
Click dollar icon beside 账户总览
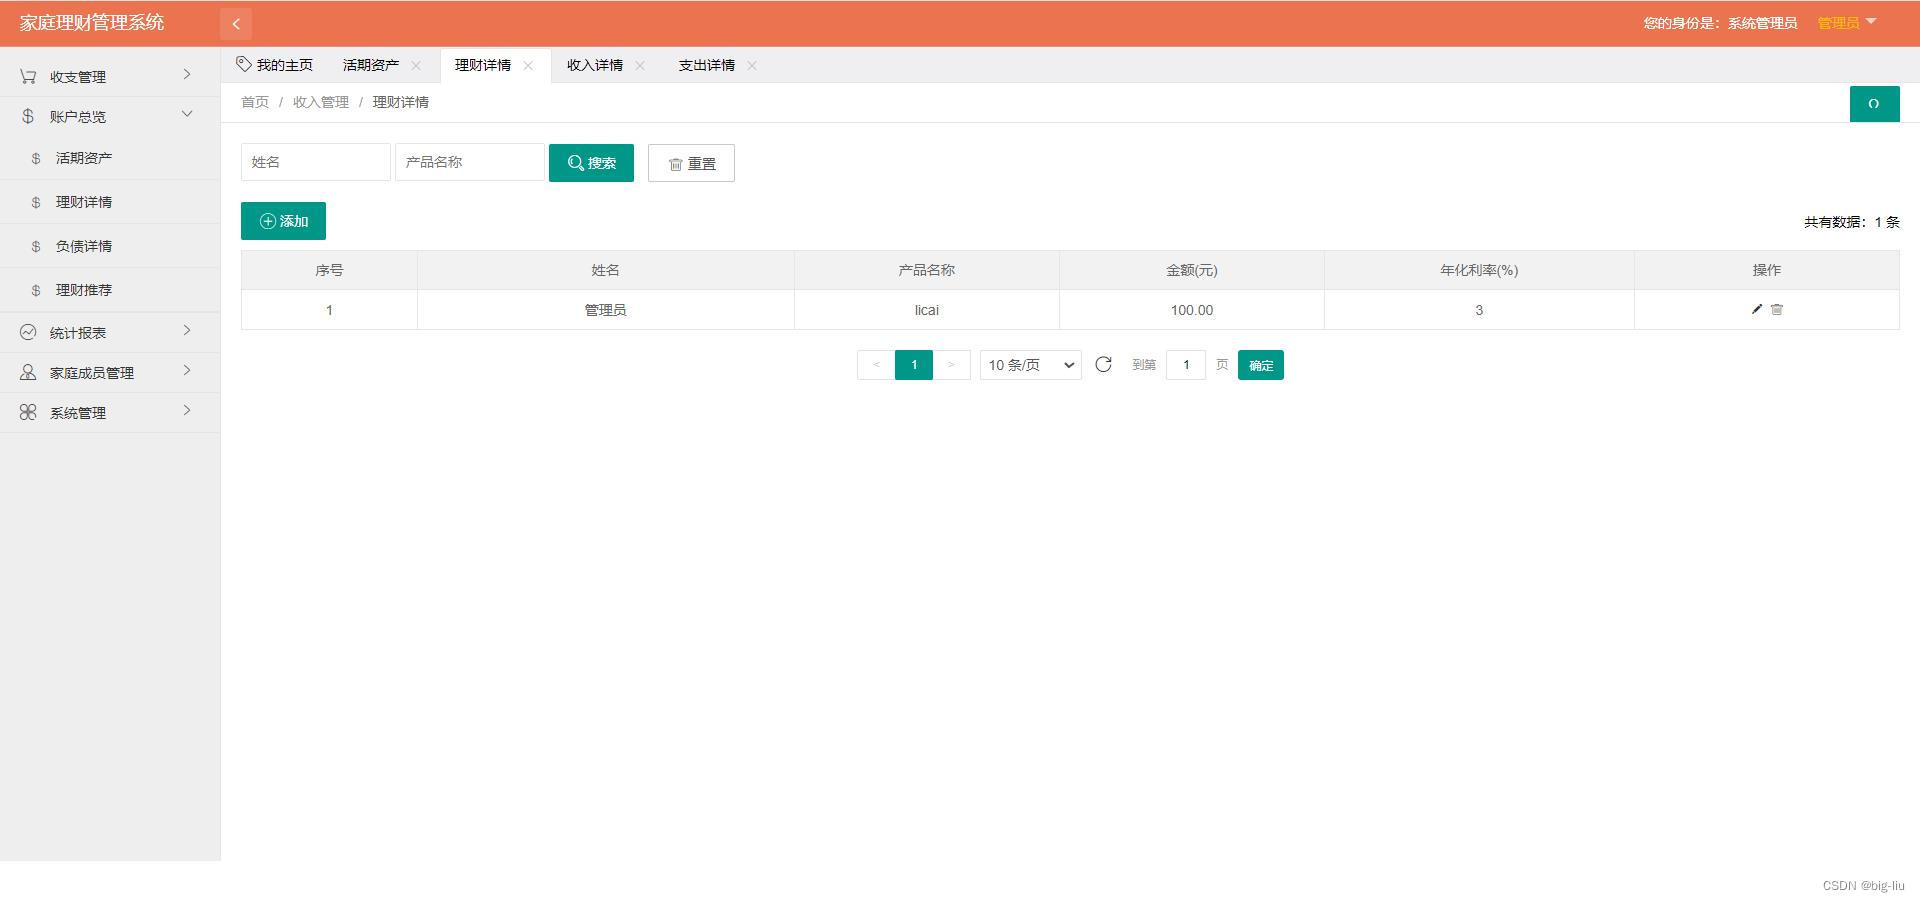28,116
